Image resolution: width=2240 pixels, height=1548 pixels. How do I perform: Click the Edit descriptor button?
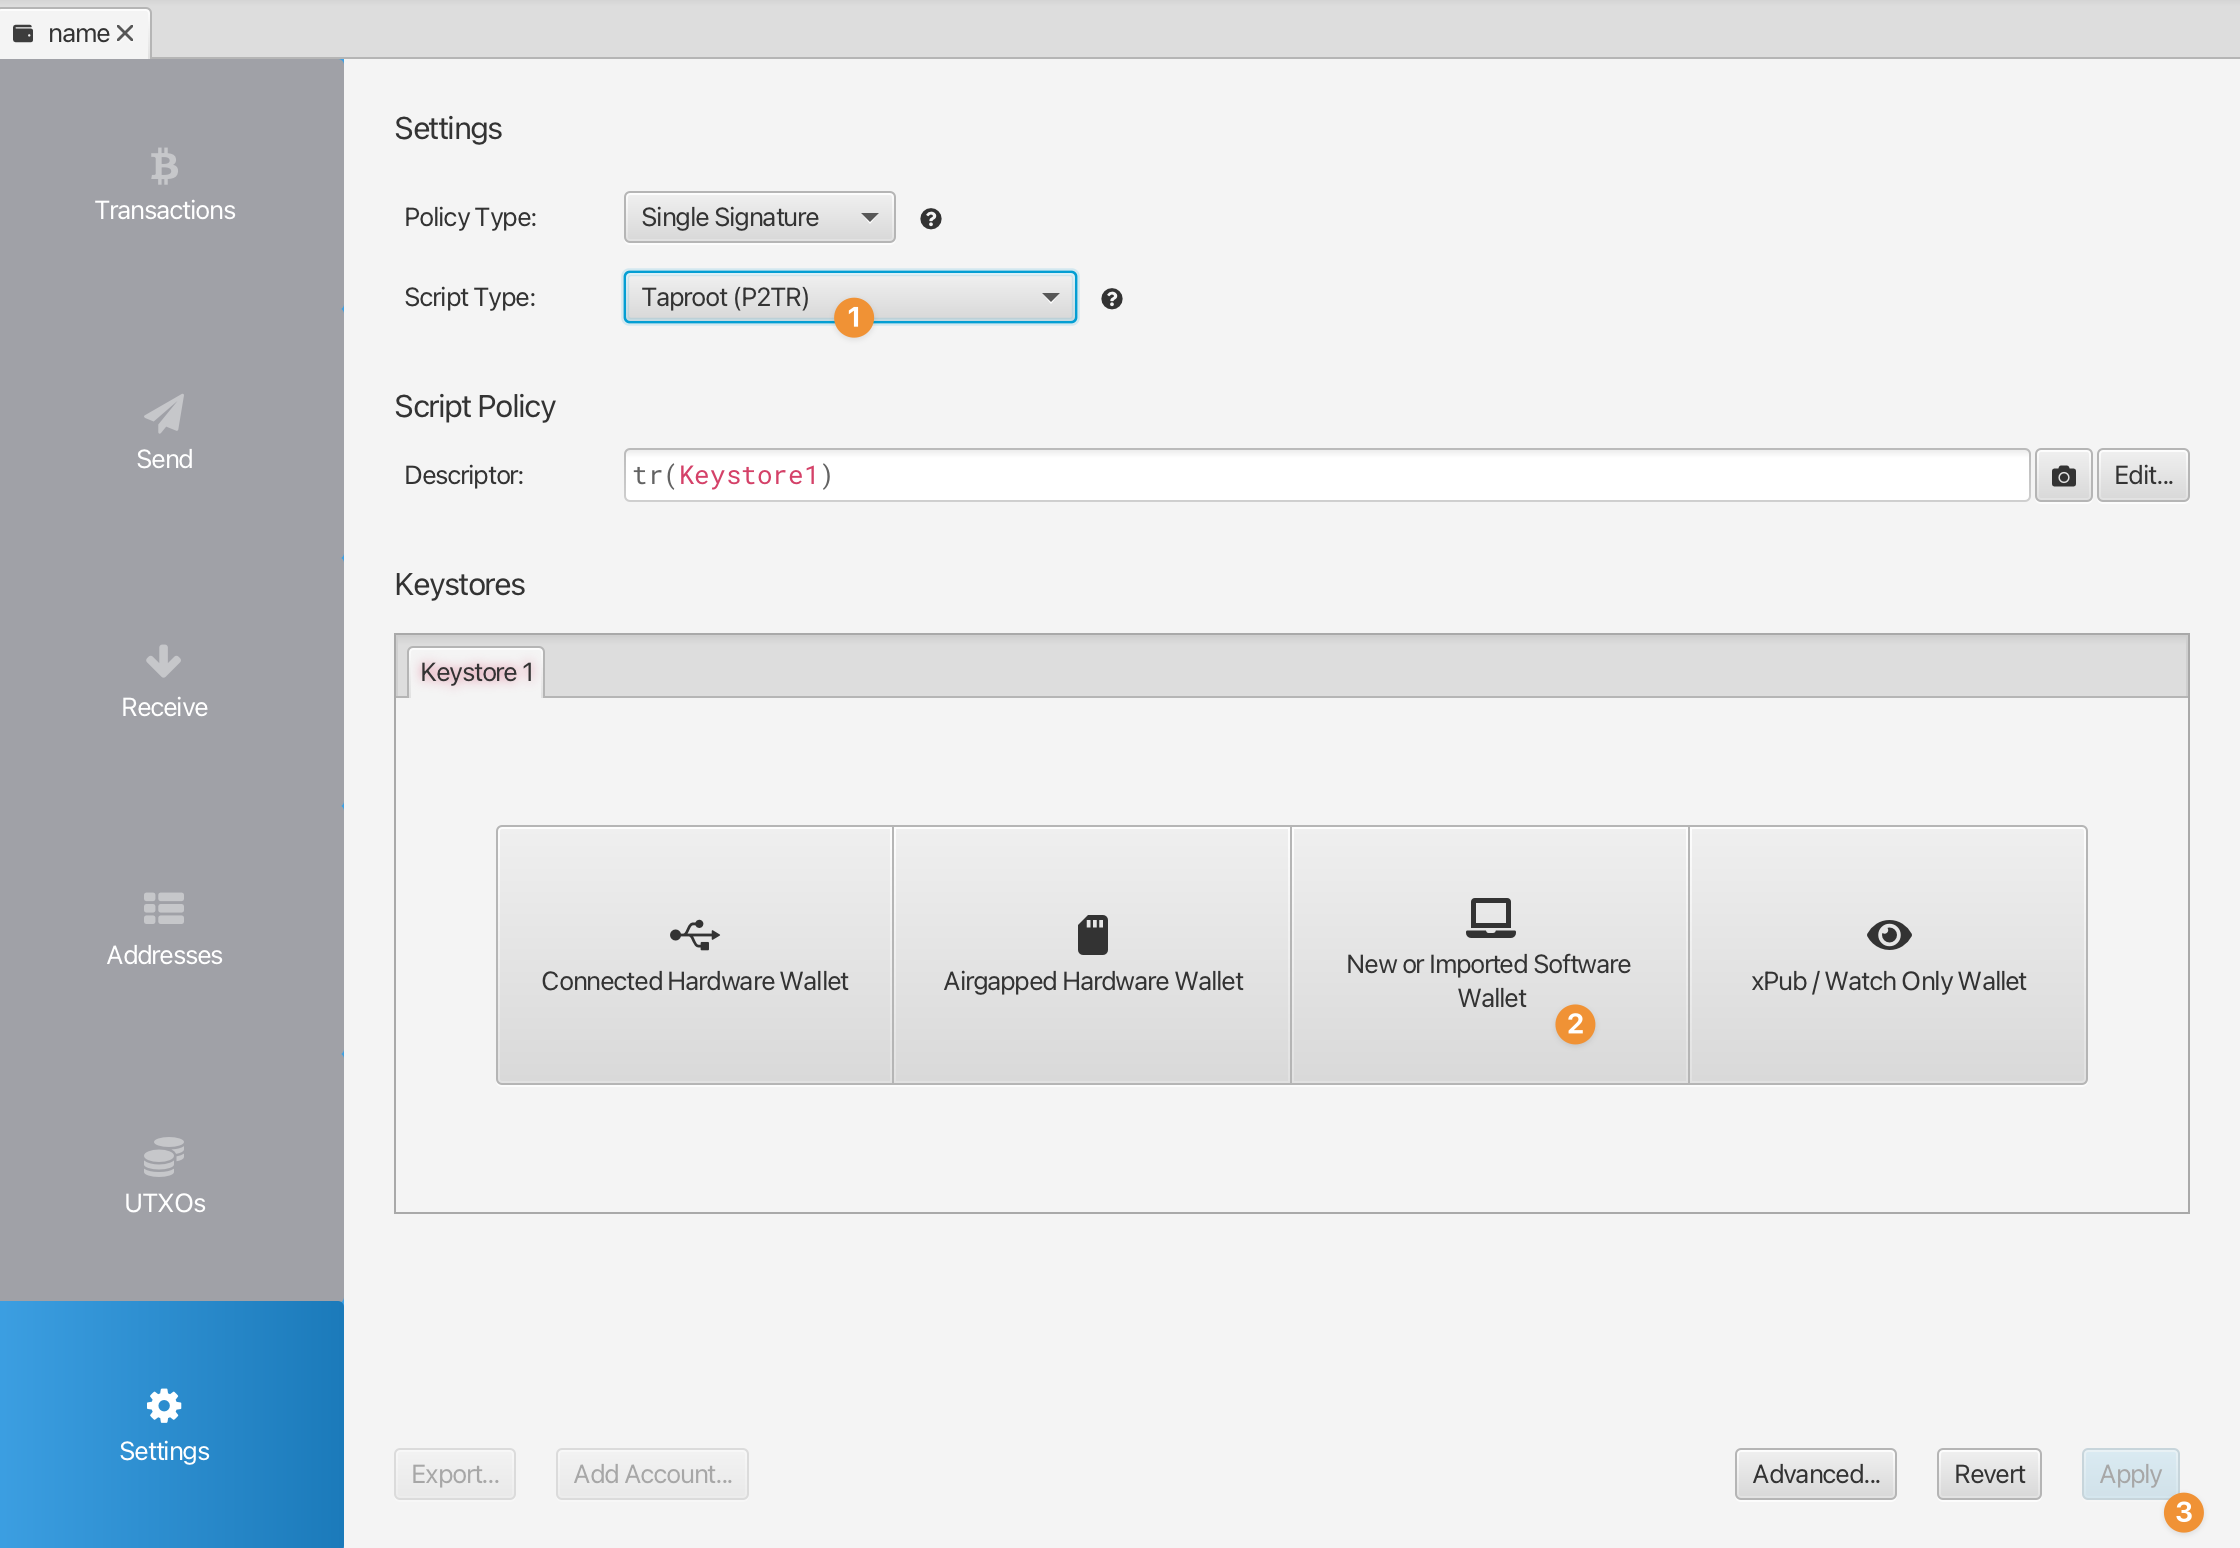click(2142, 476)
